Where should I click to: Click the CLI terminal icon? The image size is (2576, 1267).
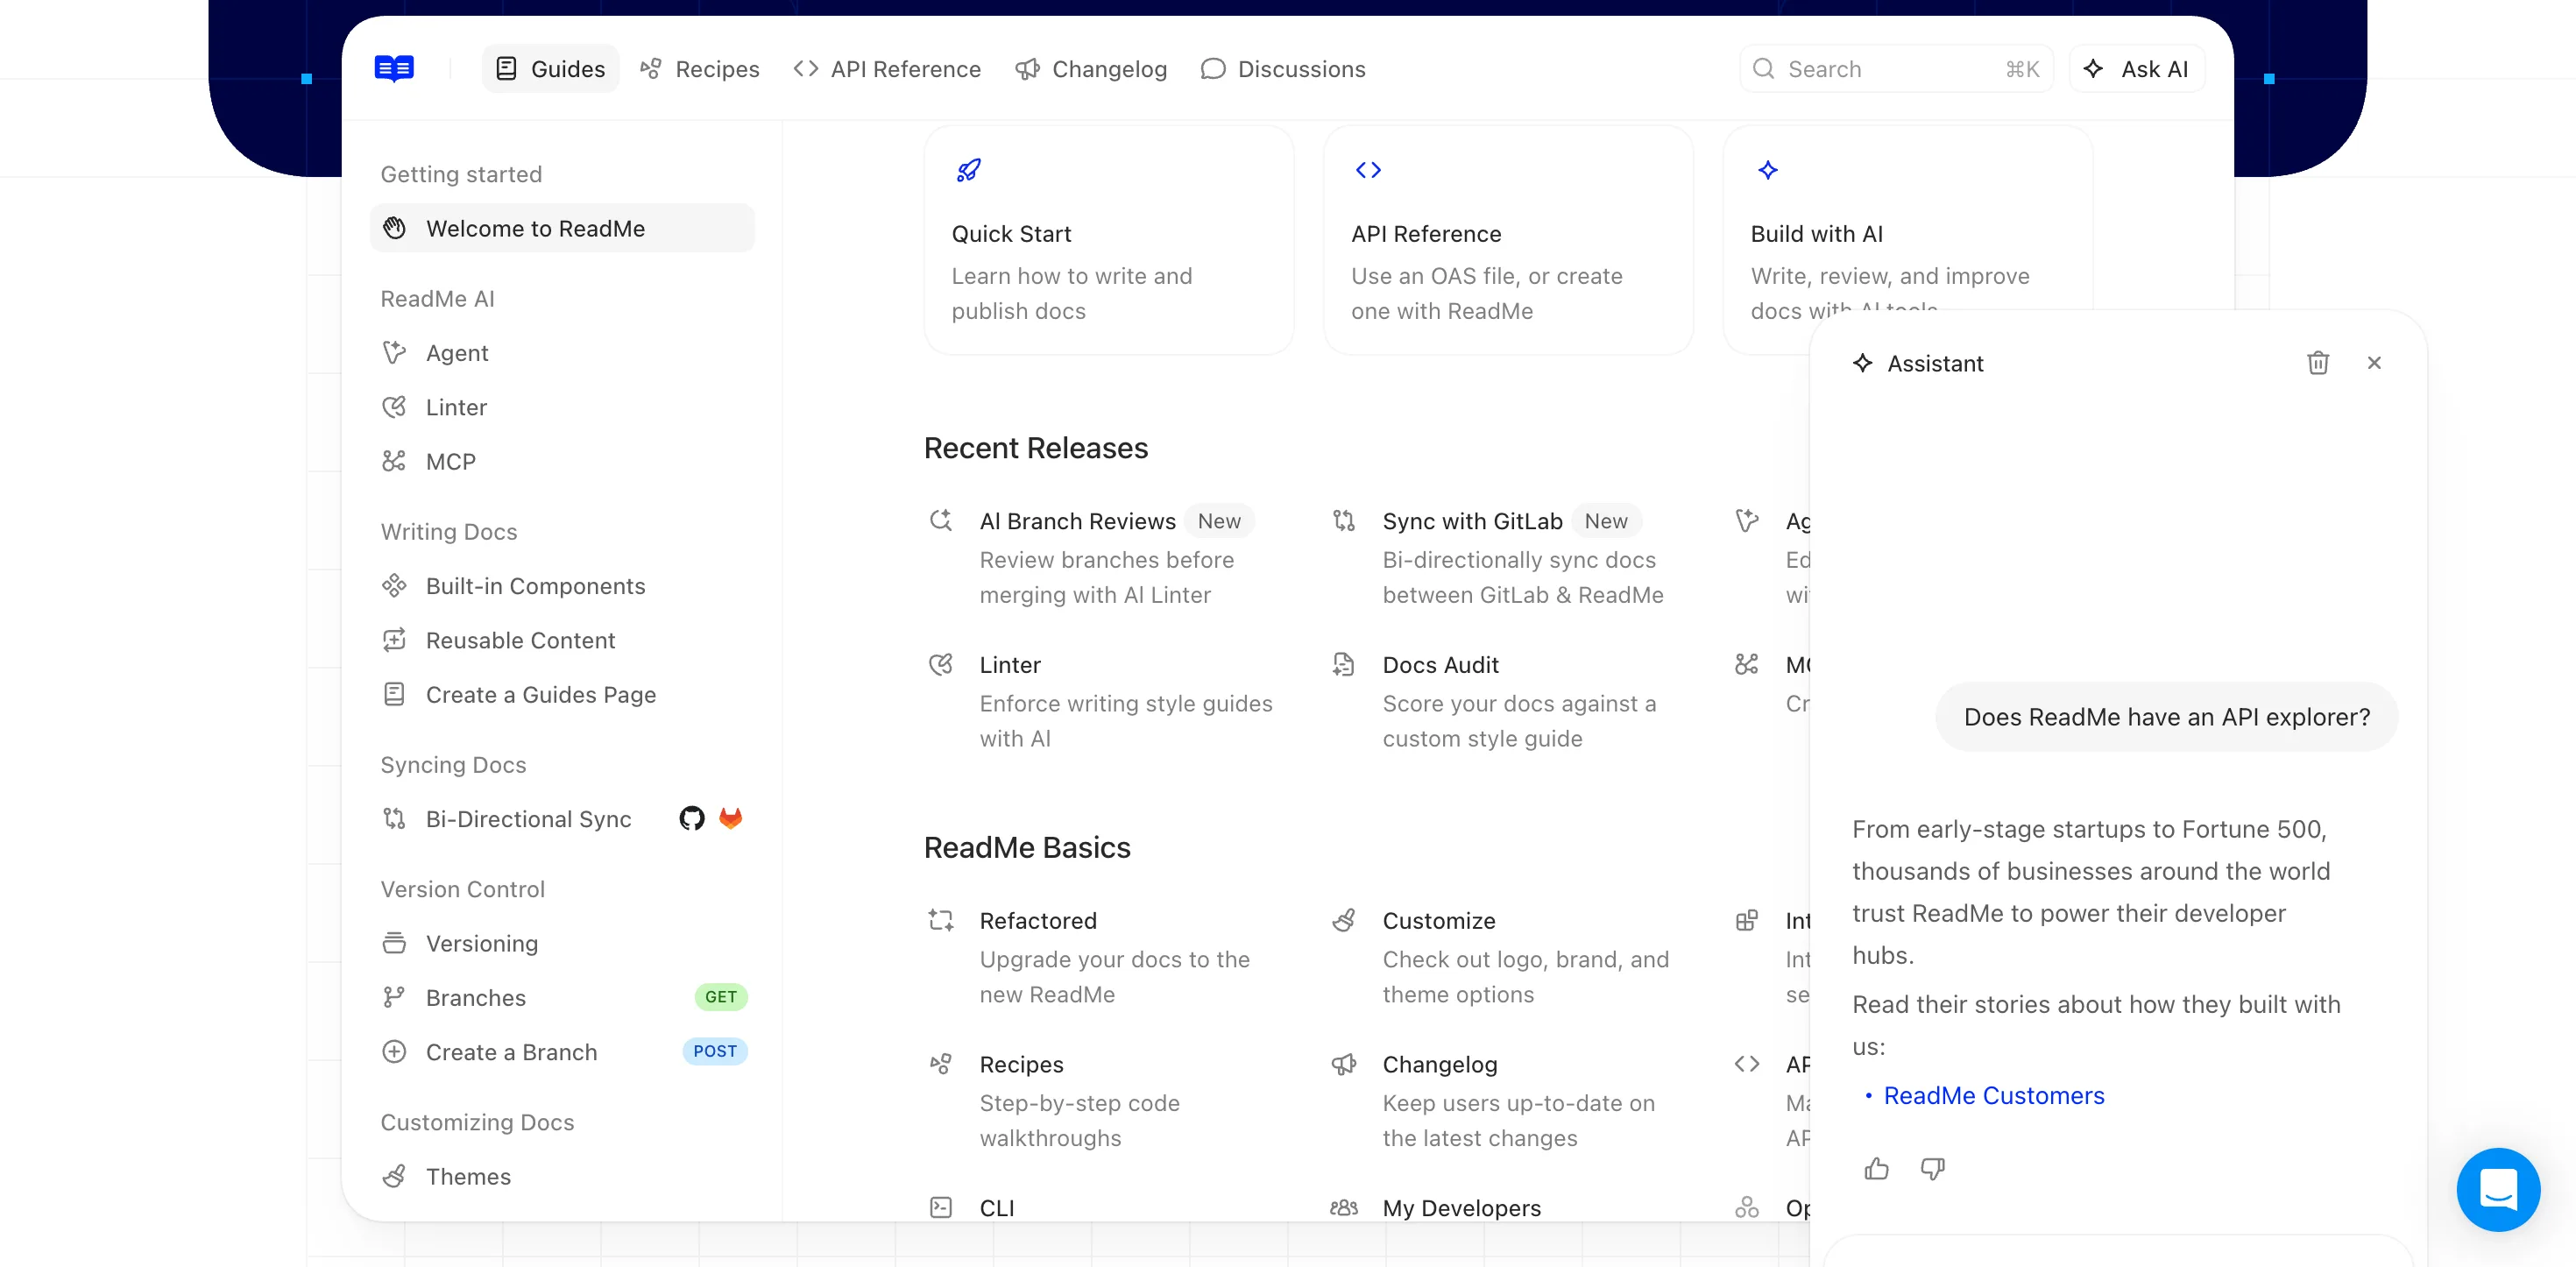[x=941, y=1207]
